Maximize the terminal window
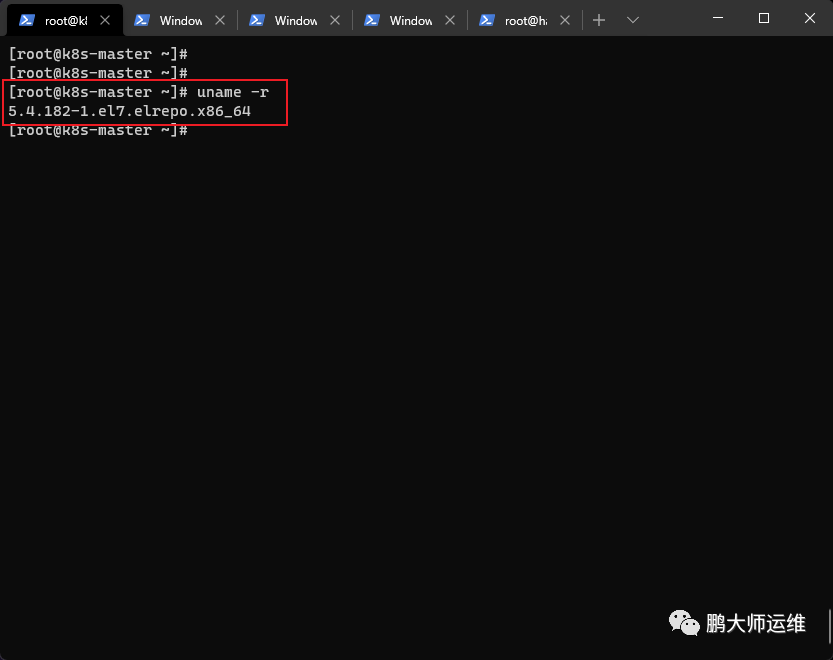 pyautogui.click(x=764, y=19)
